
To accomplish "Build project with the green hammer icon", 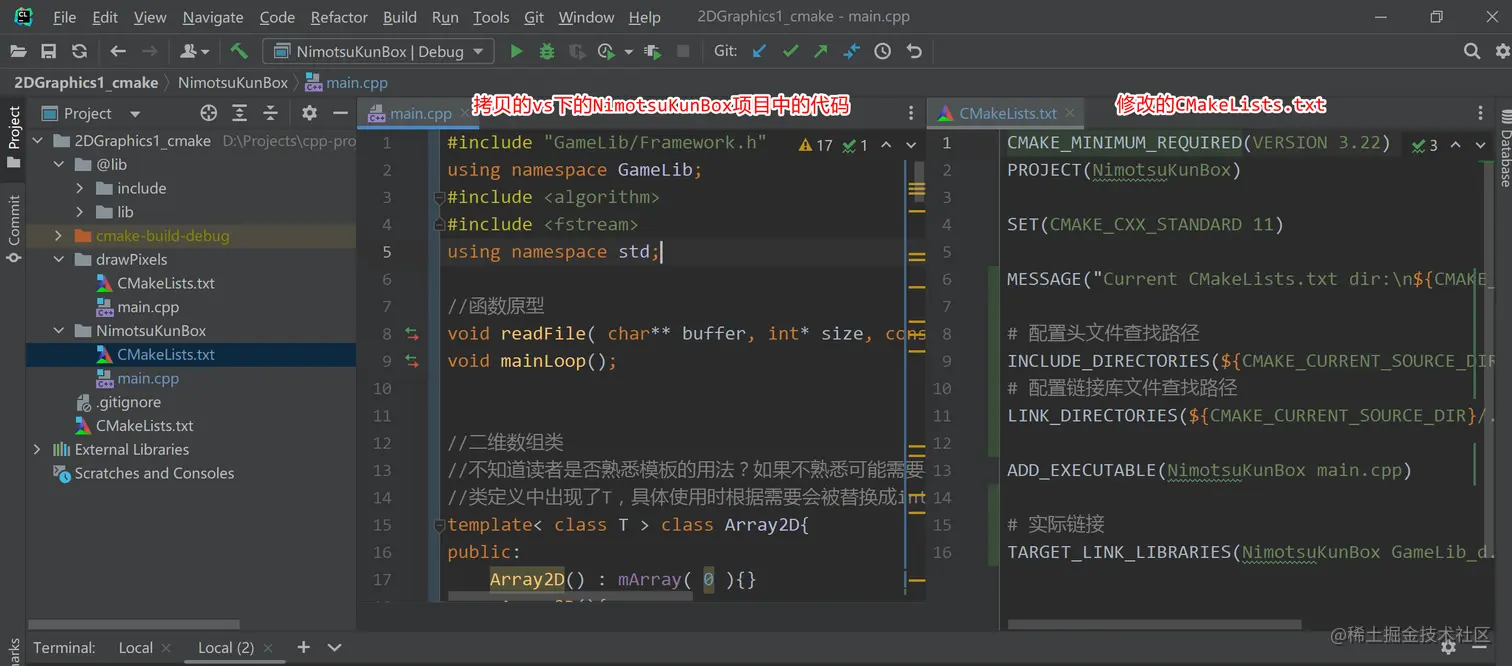I will (239, 51).
